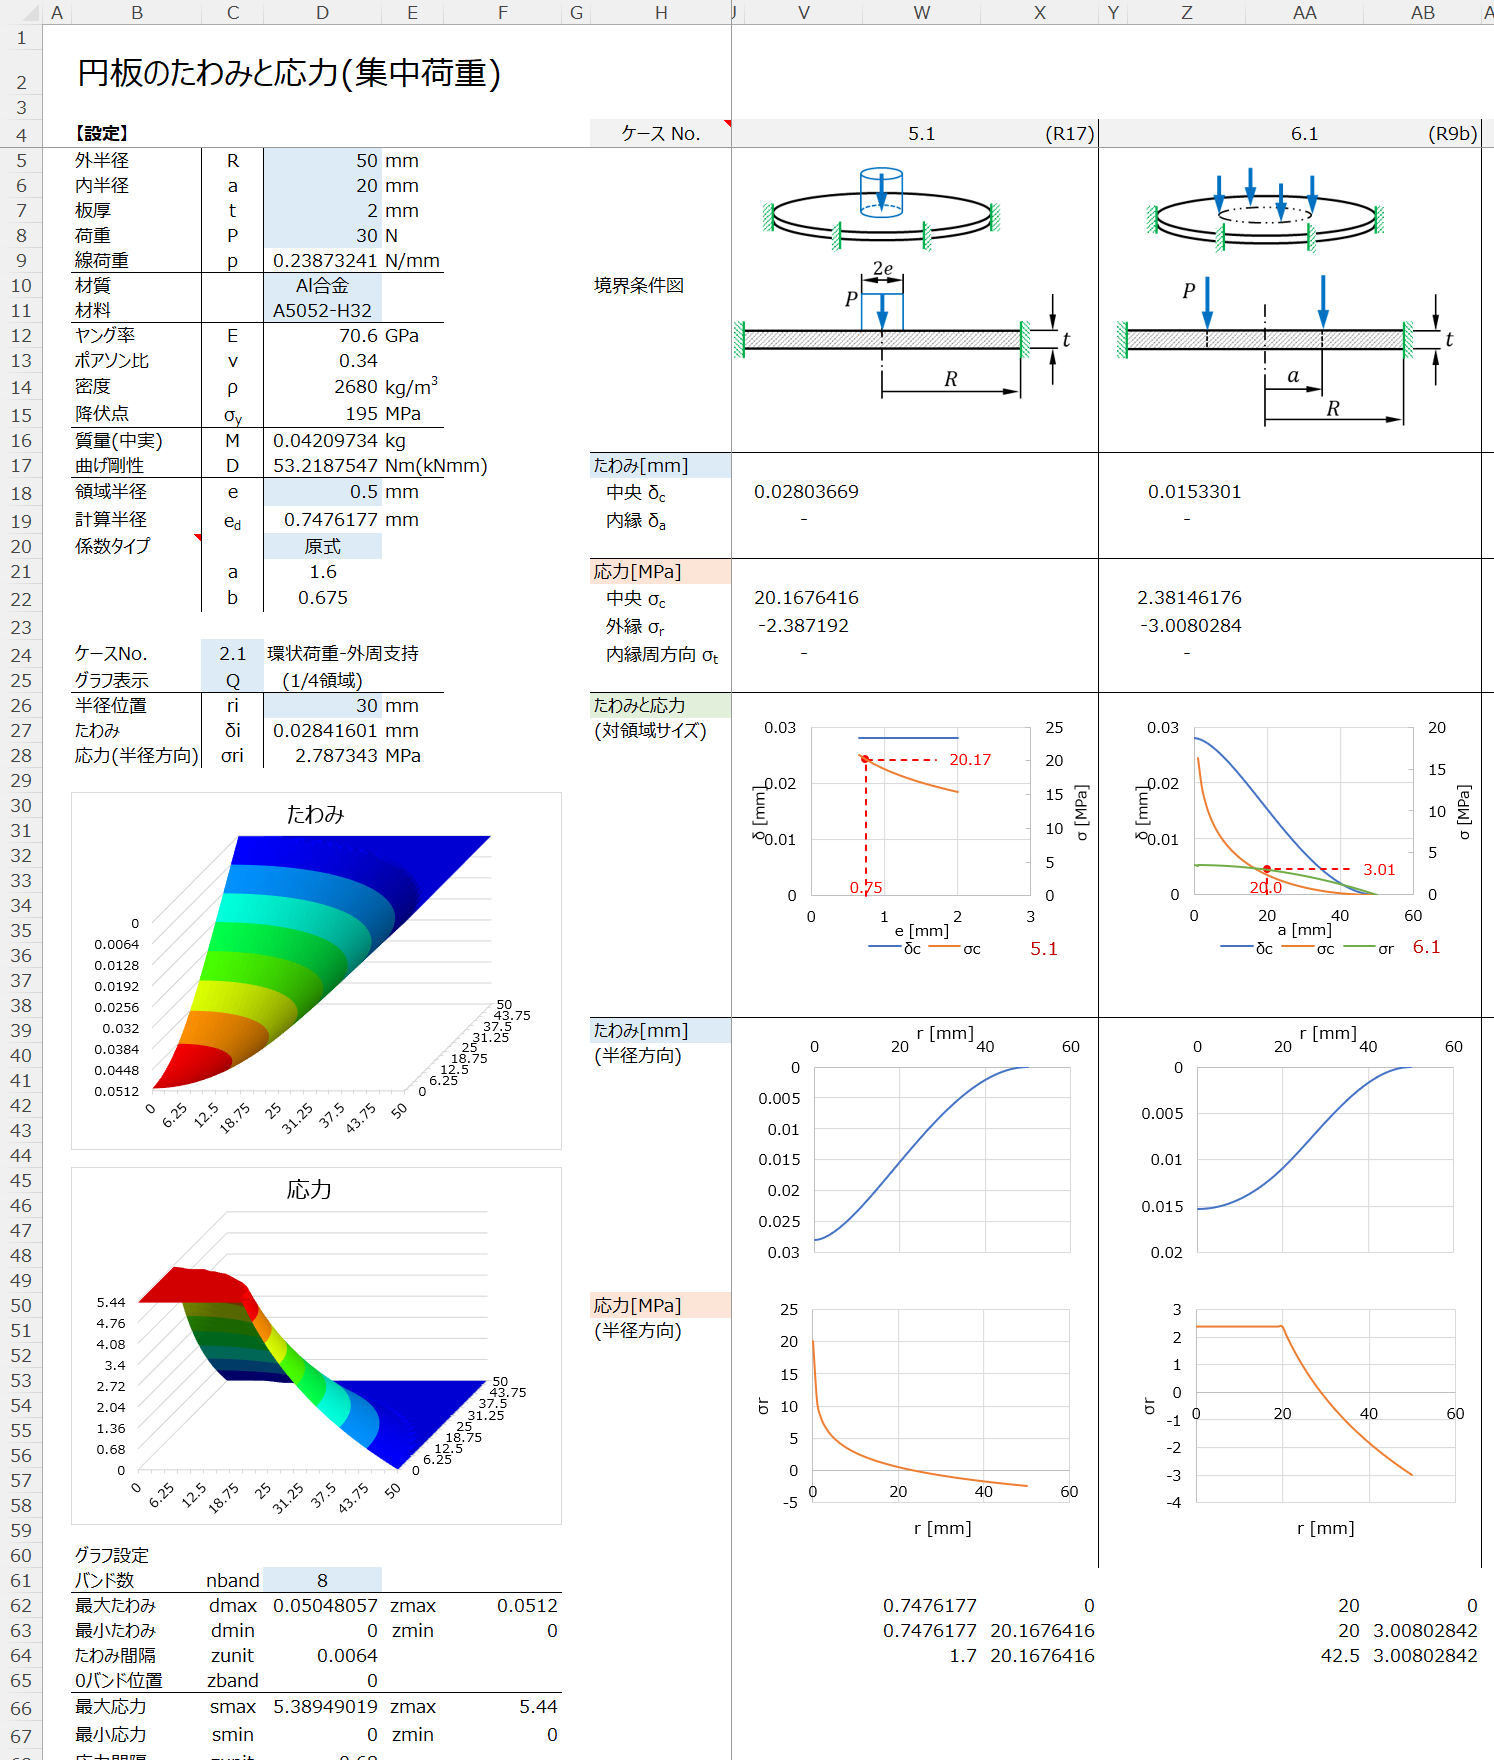The width and height of the screenshot is (1494, 1760).
Task: Open the A5052-H32 material selection cell
Action: tap(322, 311)
